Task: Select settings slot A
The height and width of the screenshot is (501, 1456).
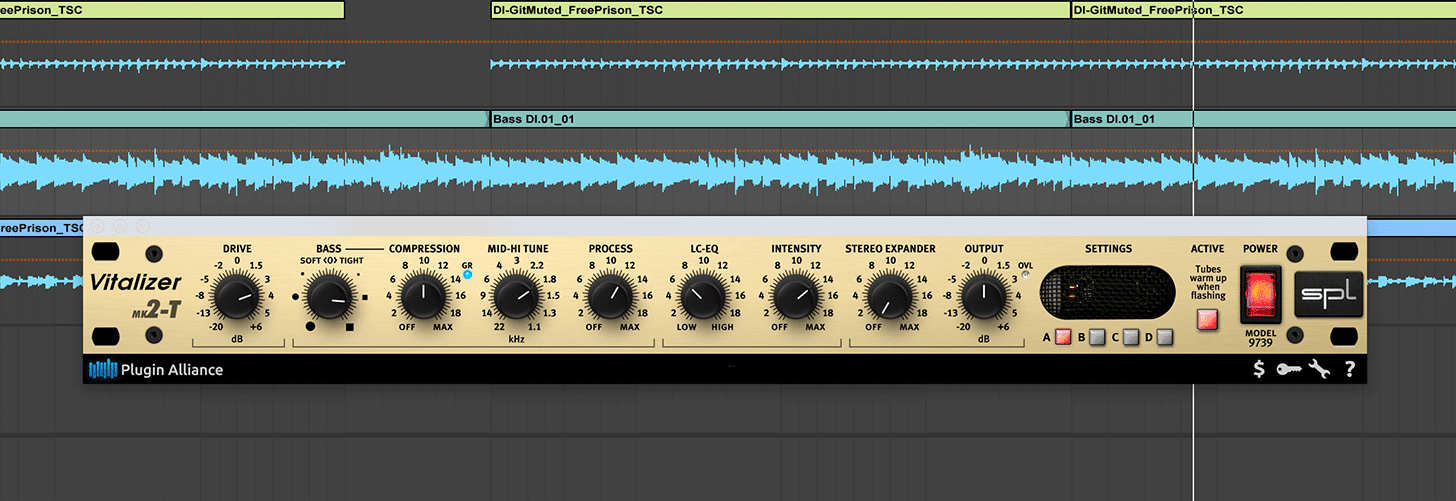Action: coord(1063,337)
